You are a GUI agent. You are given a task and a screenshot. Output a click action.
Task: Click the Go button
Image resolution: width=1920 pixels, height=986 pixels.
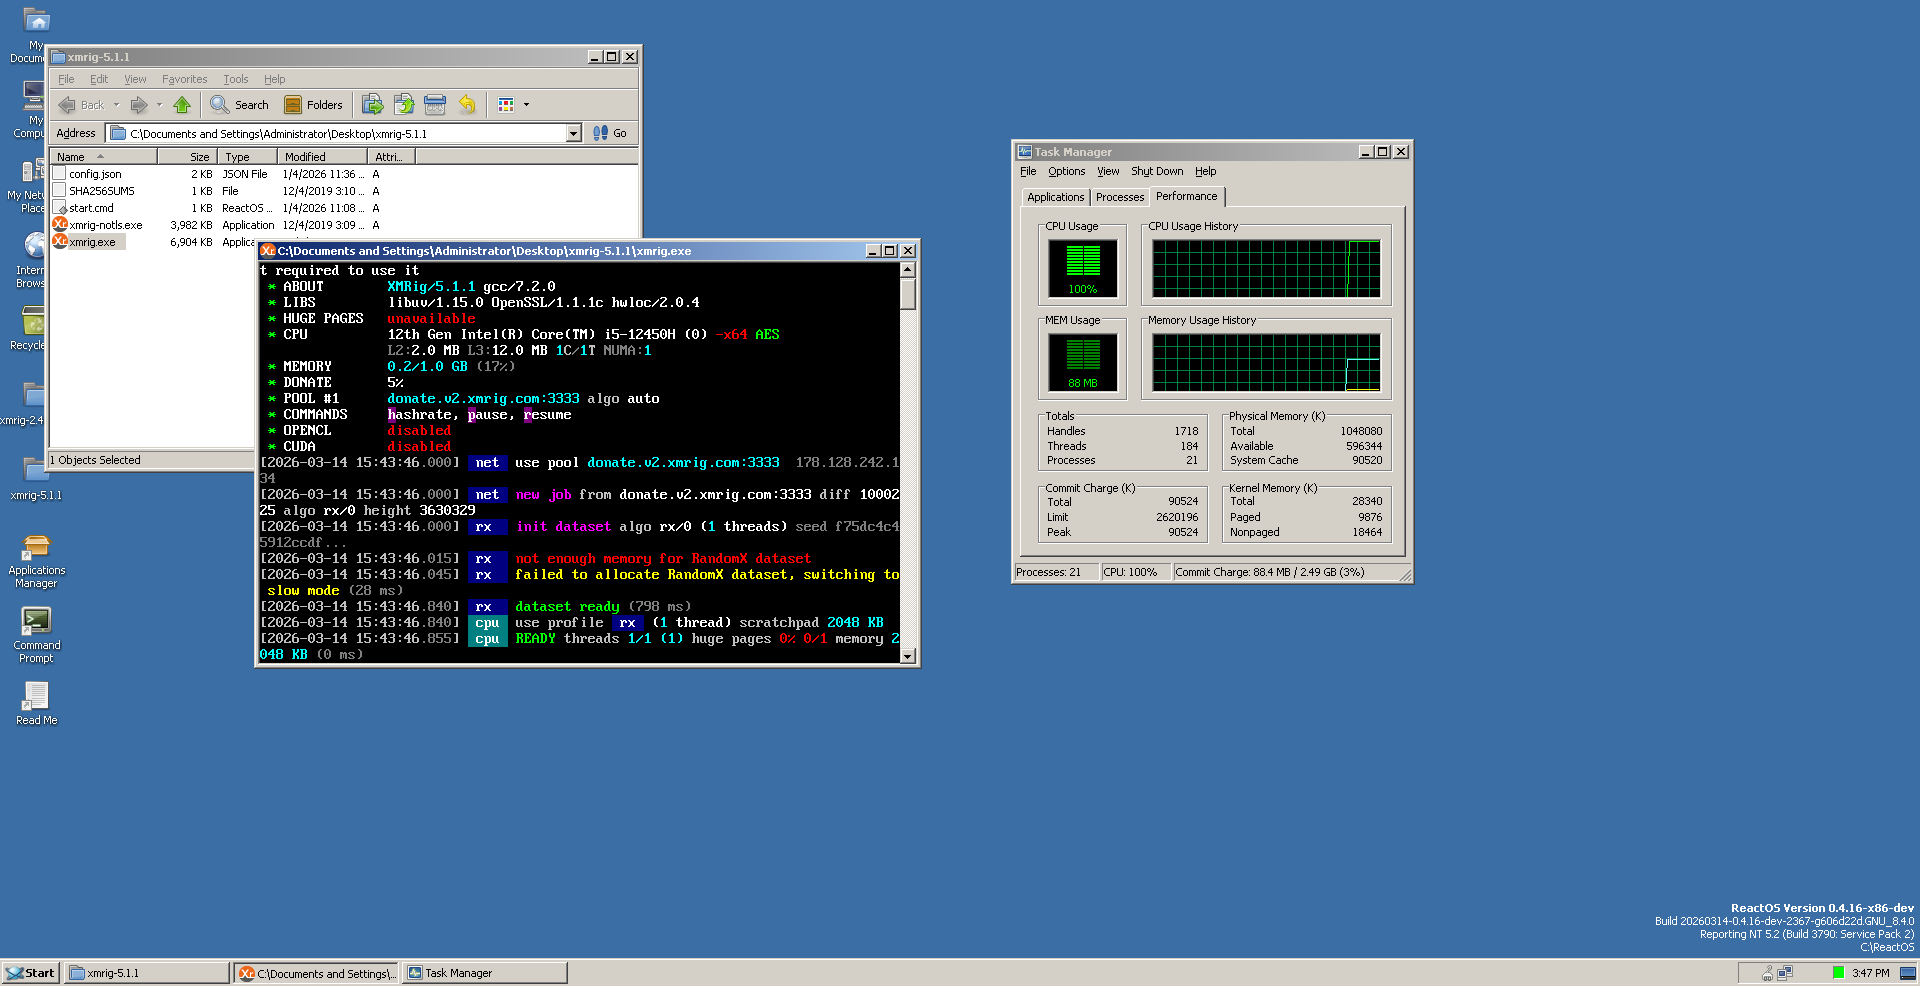(x=610, y=134)
